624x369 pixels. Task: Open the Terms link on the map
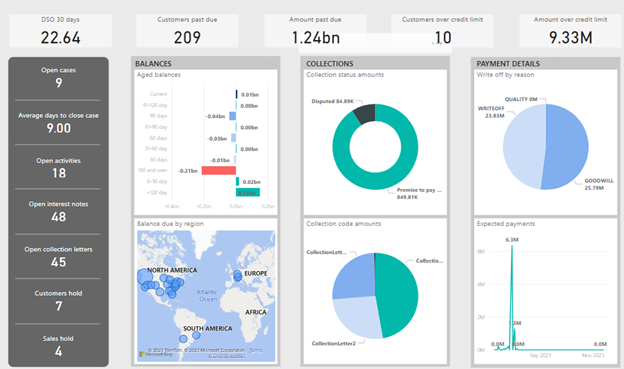(x=255, y=350)
